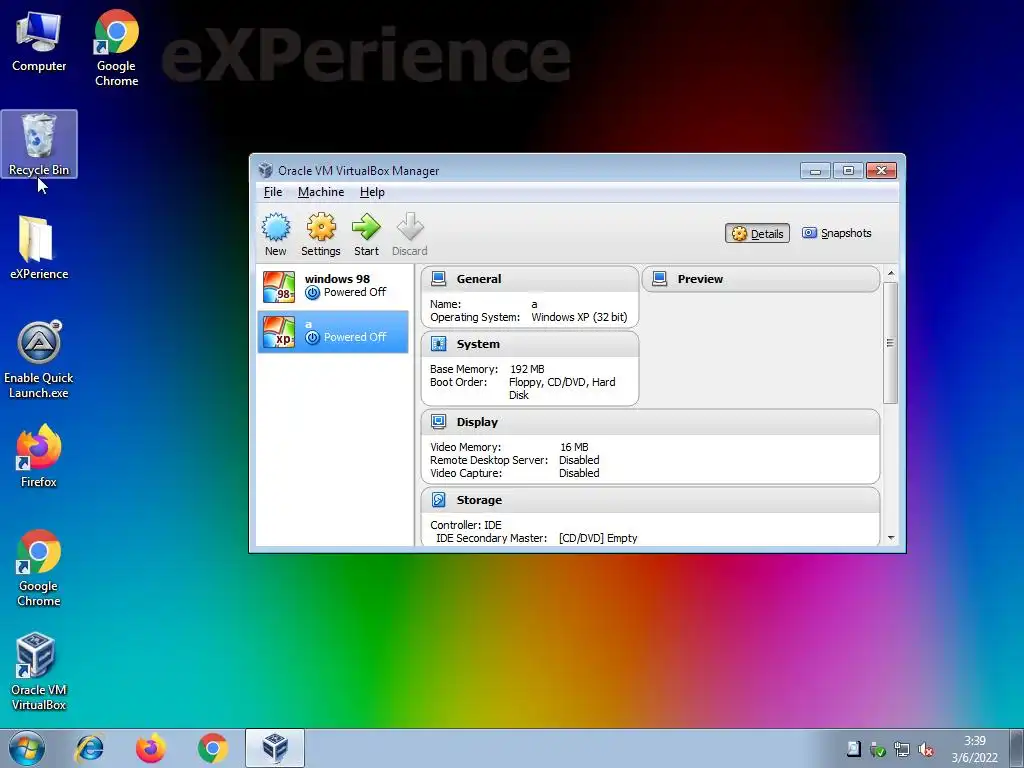Click the network tray icon
Screen dimensions: 1024x768
click(x=902, y=749)
